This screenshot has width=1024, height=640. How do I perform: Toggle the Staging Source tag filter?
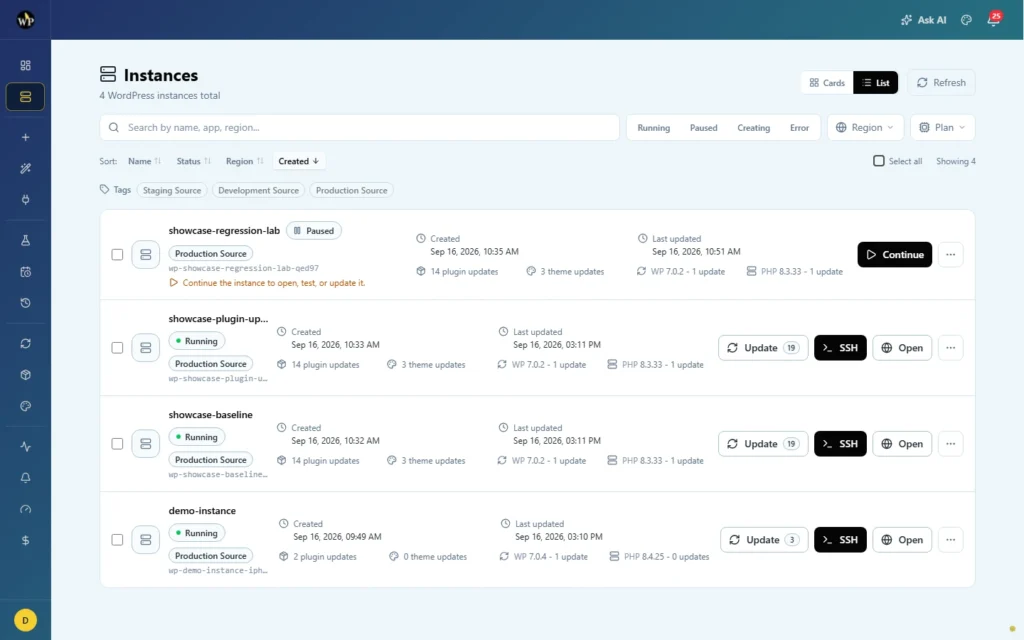pos(172,191)
